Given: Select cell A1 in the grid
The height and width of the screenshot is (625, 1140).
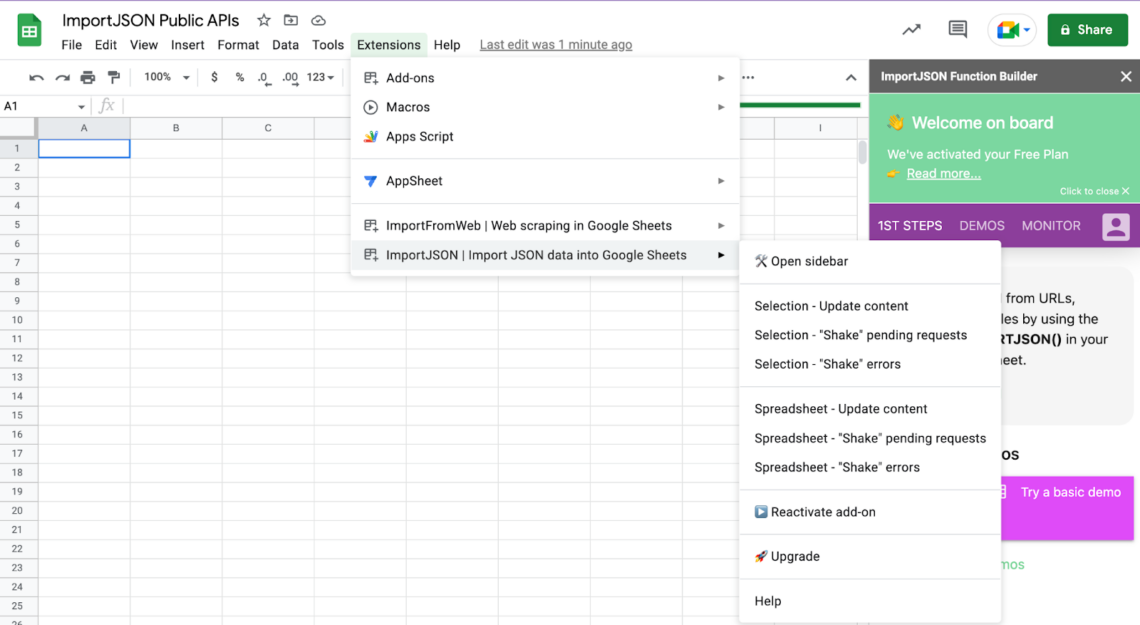Looking at the screenshot, I should tap(84, 148).
